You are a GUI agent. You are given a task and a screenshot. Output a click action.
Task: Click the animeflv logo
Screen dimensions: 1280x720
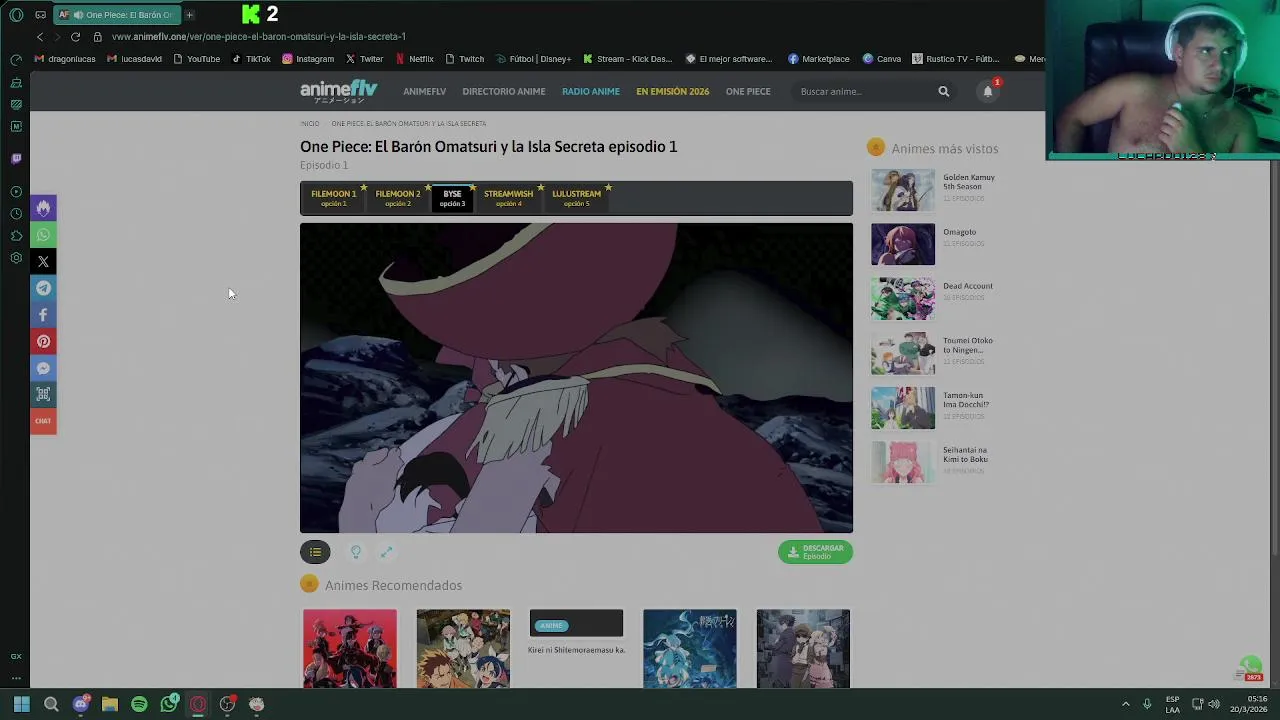(x=339, y=91)
